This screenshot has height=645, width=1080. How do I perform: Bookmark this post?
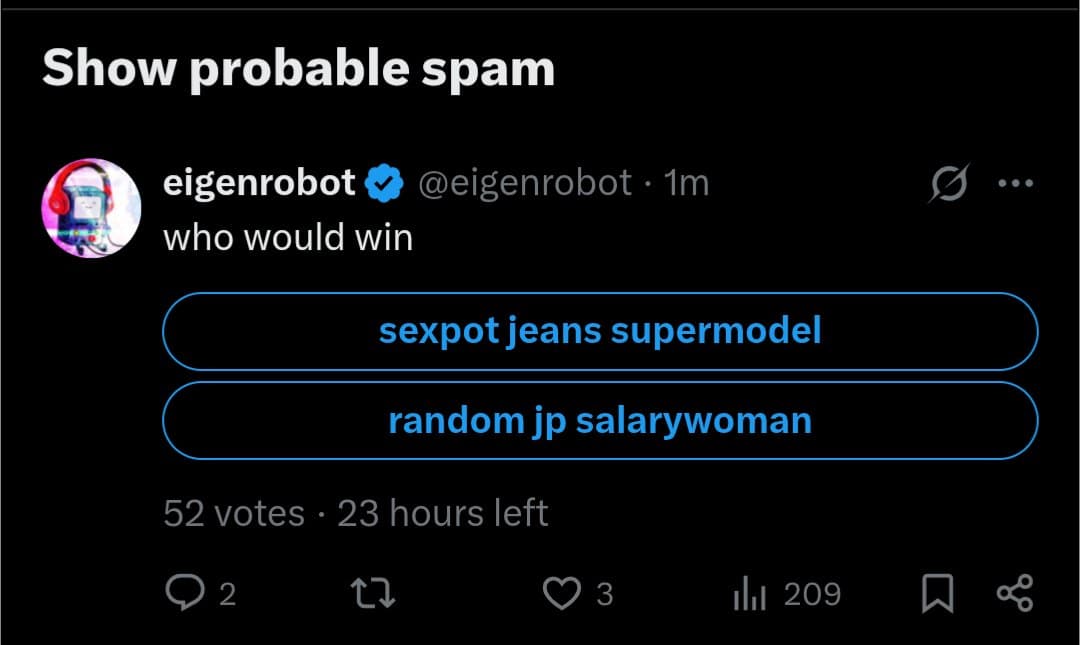(936, 595)
